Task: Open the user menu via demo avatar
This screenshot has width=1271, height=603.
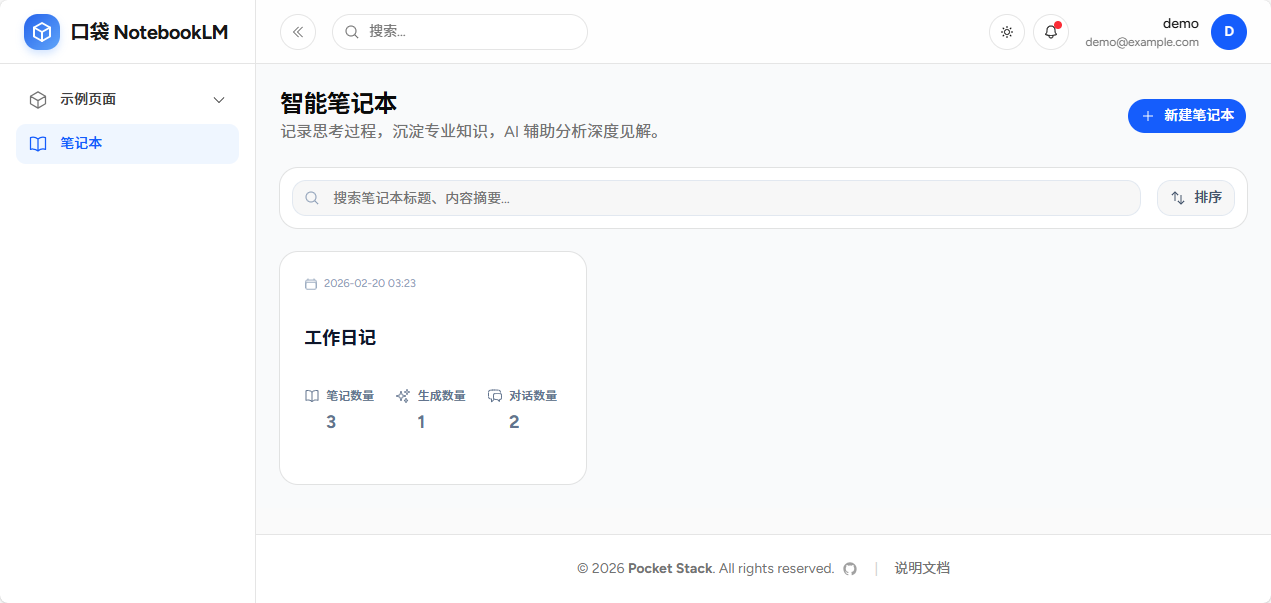Action: (x=1228, y=31)
